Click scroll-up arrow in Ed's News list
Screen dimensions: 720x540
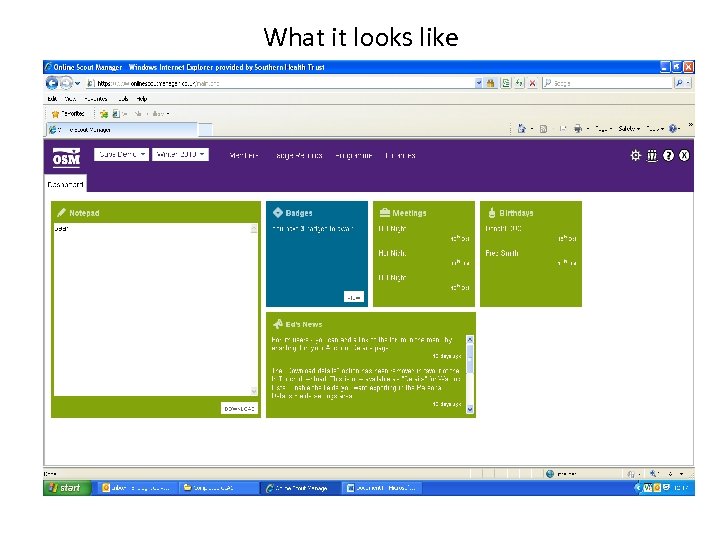[469, 339]
